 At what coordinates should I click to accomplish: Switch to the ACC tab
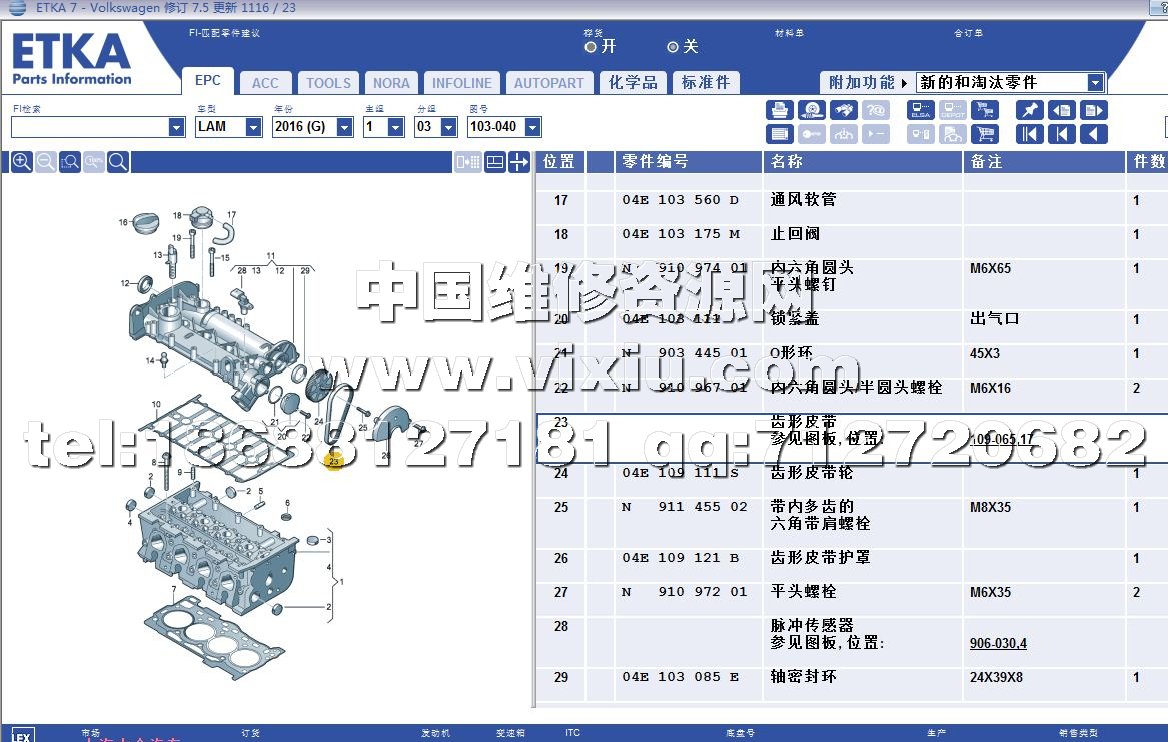click(265, 83)
